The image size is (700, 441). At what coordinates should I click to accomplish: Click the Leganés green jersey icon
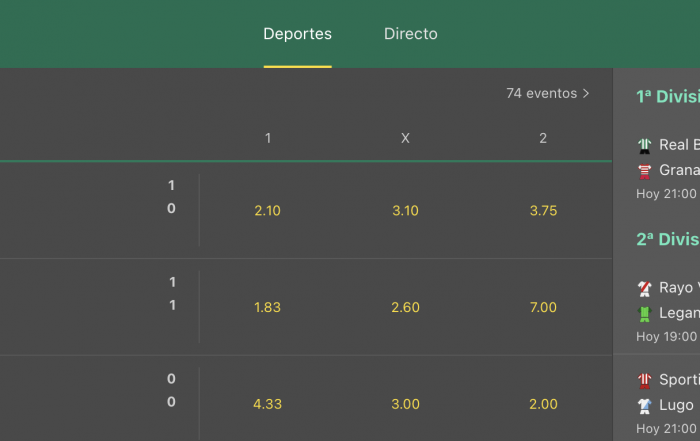point(644,314)
